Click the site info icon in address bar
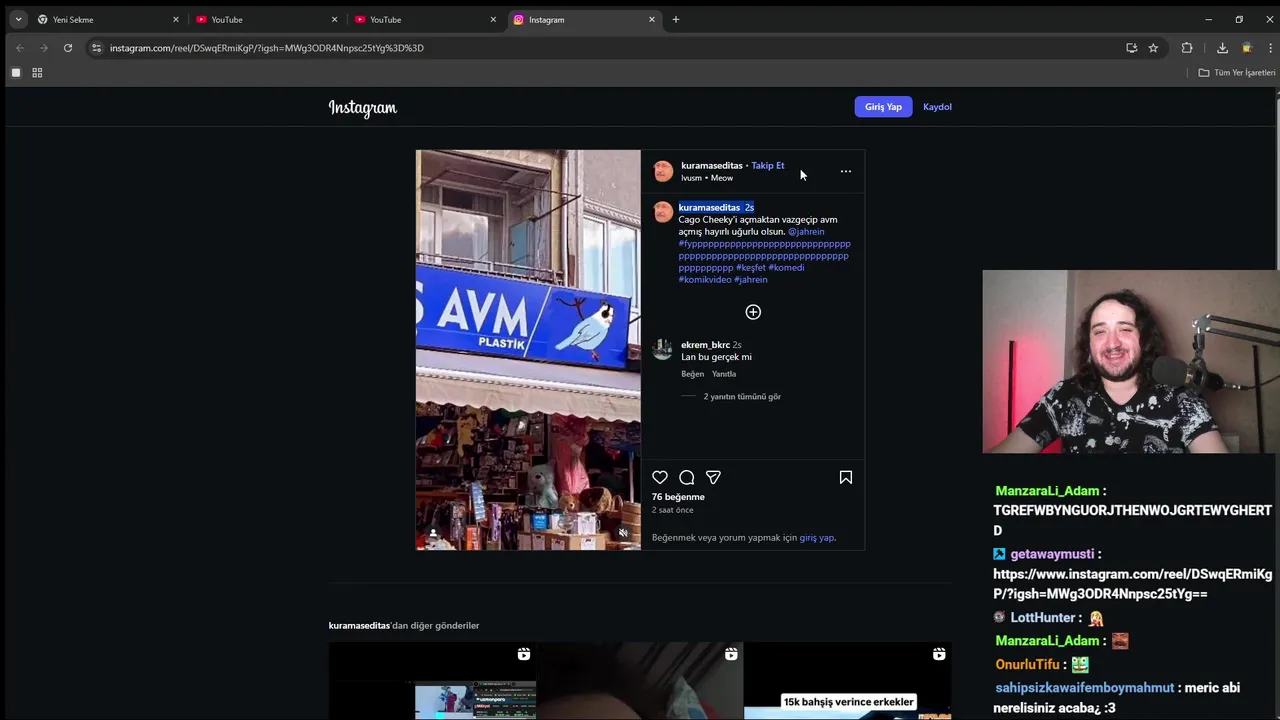This screenshot has width=1280, height=720. [96, 48]
